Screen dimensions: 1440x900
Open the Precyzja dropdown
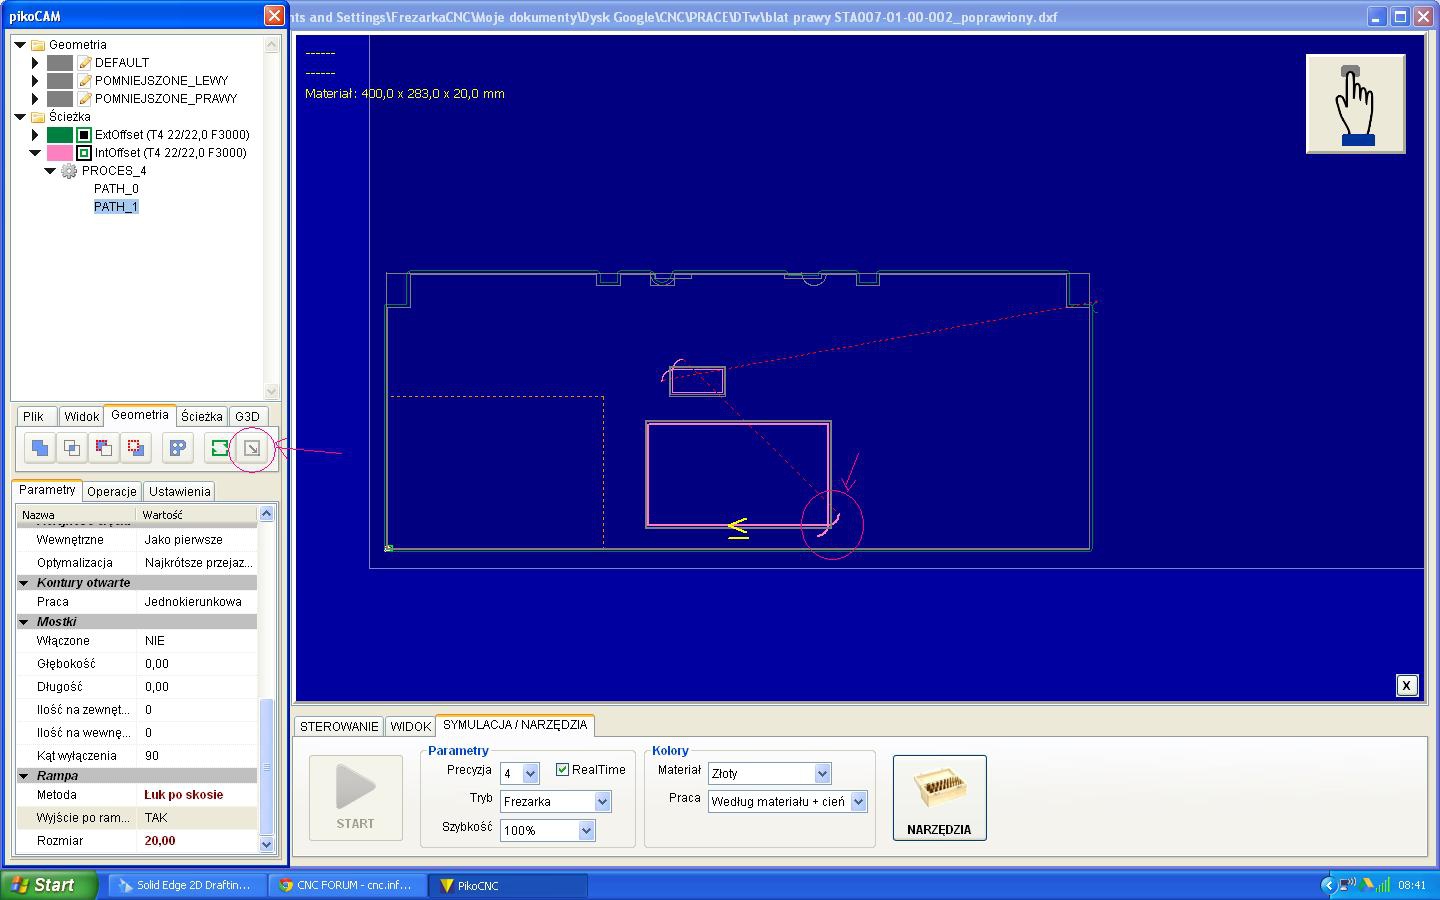coord(530,773)
